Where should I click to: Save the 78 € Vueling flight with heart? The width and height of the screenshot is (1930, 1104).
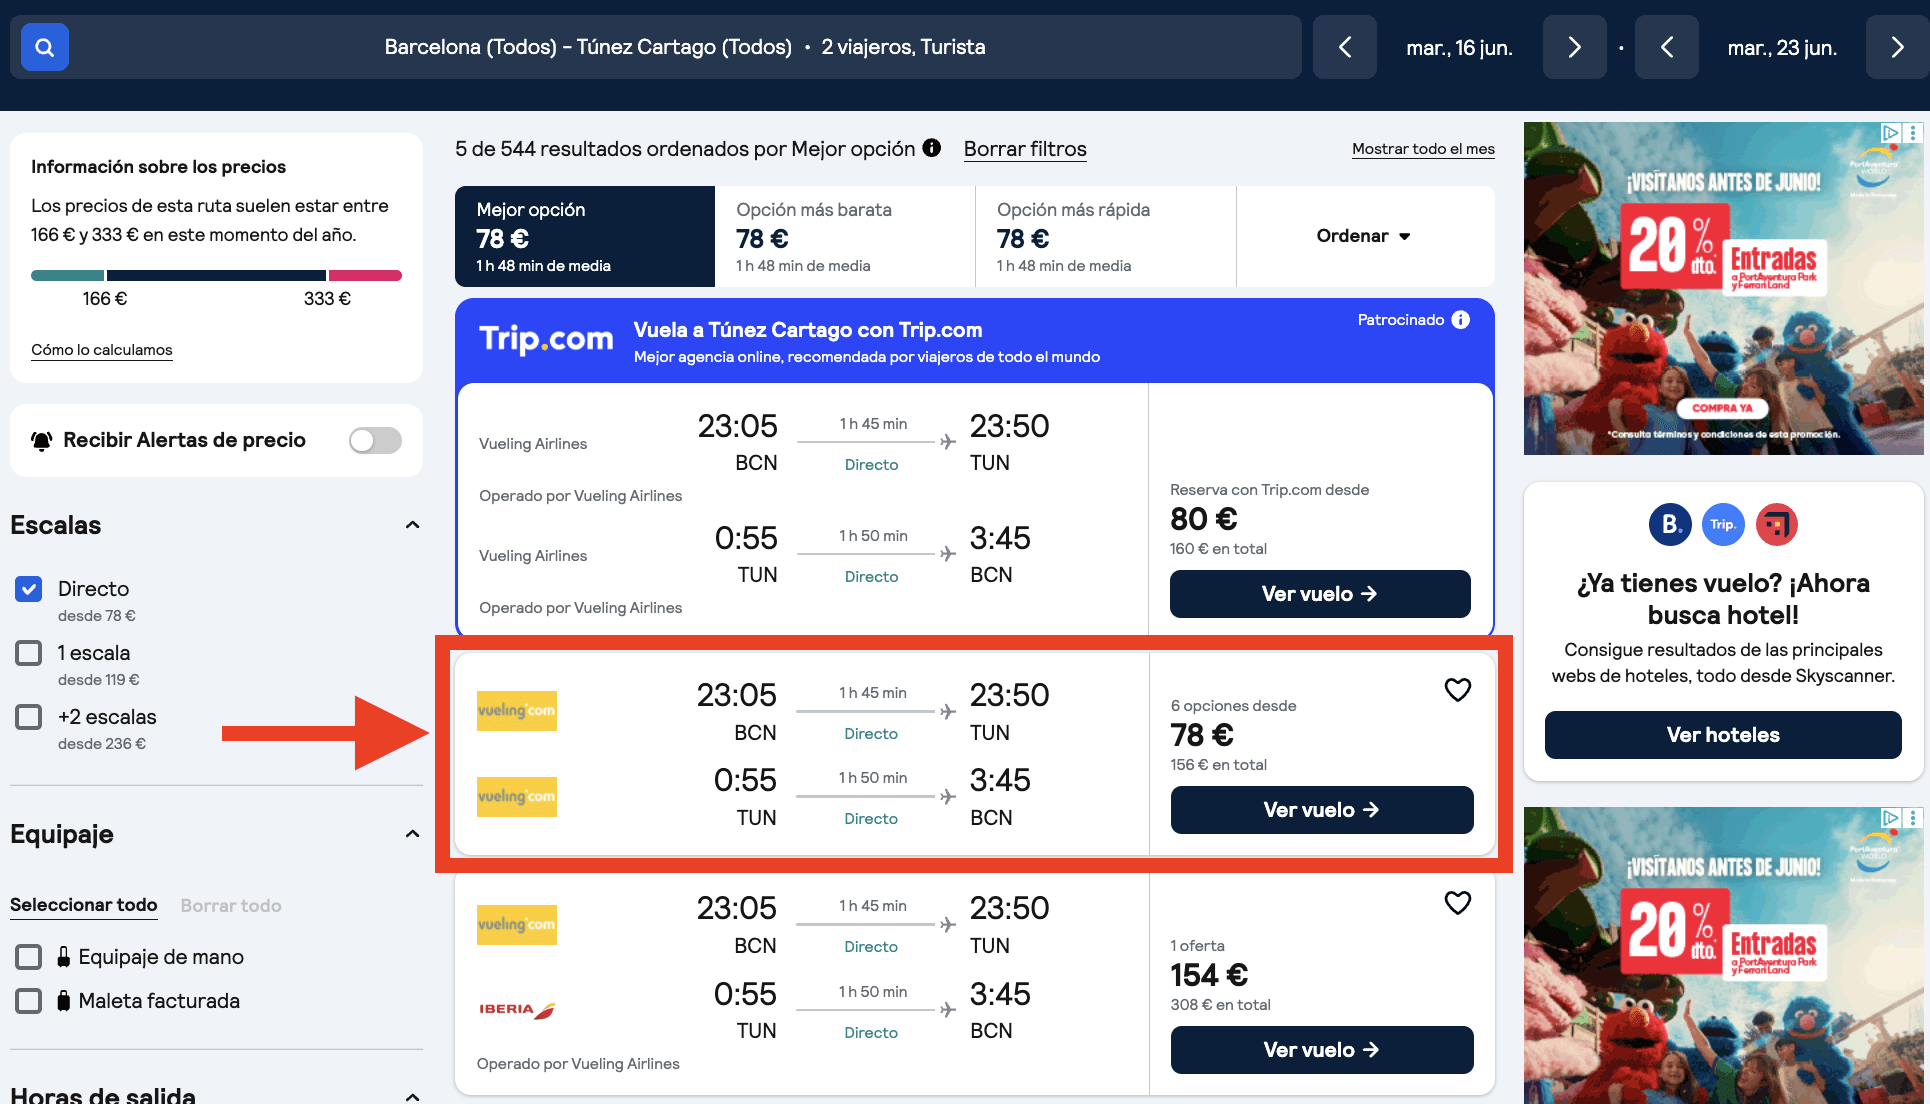[x=1458, y=690]
